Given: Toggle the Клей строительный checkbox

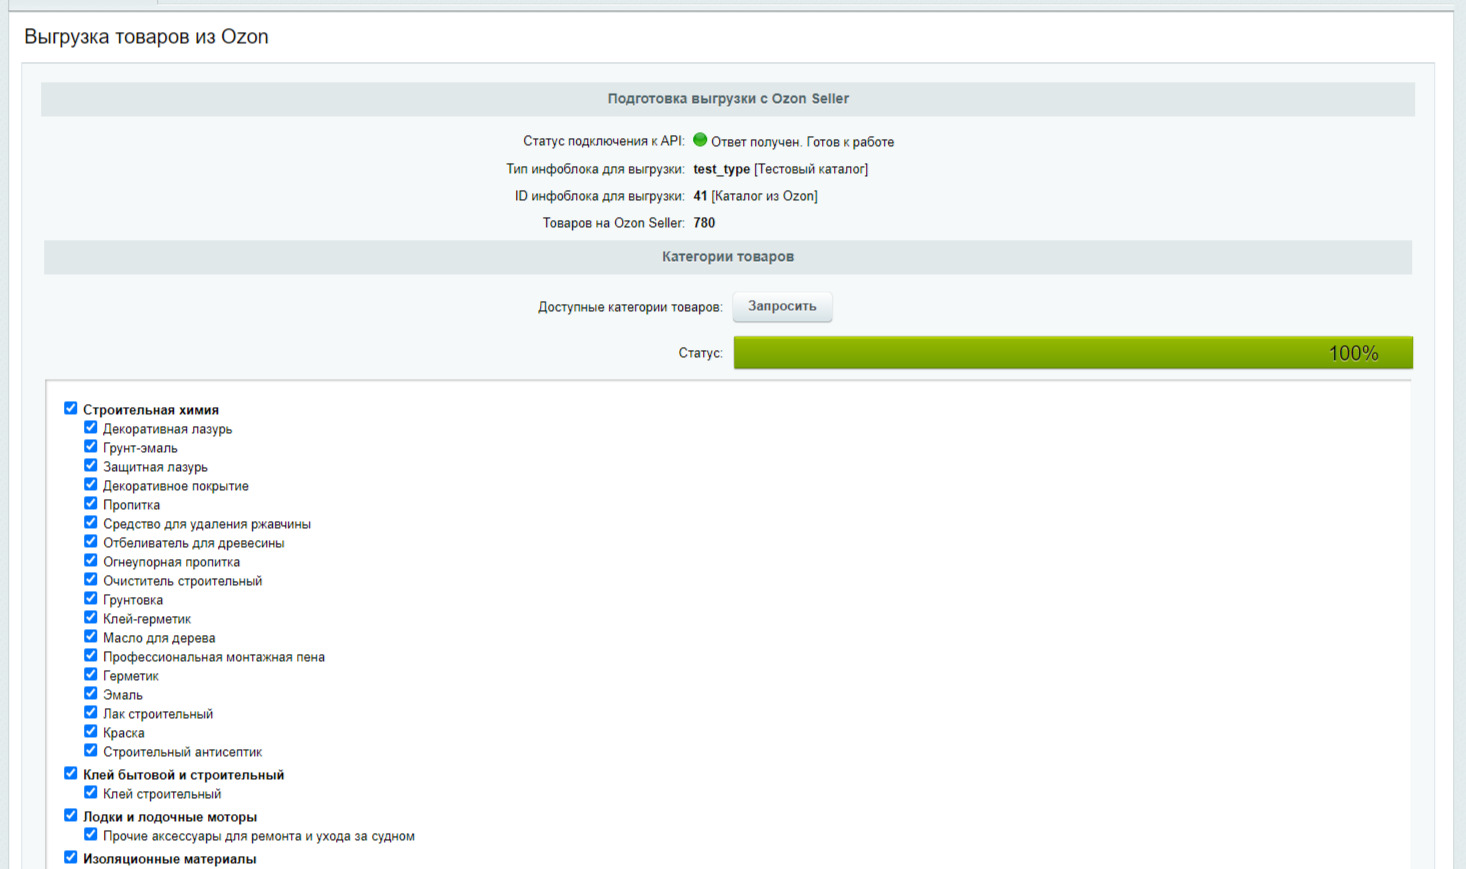Looking at the screenshot, I should pyautogui.click(x=91, y=792).
